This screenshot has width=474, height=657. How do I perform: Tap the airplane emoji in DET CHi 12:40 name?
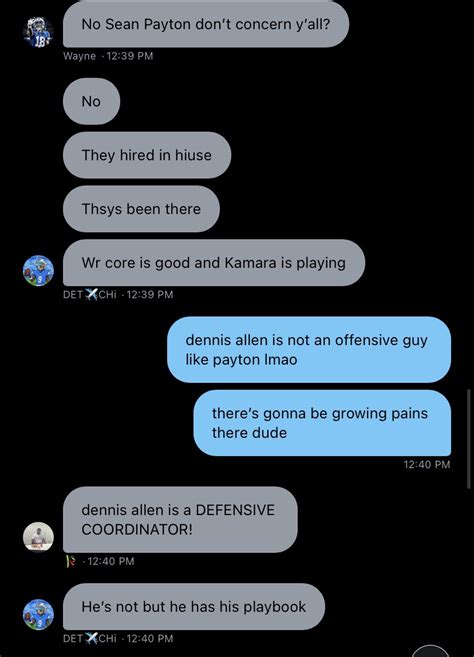pyautogui.click(x=91, y=638)
